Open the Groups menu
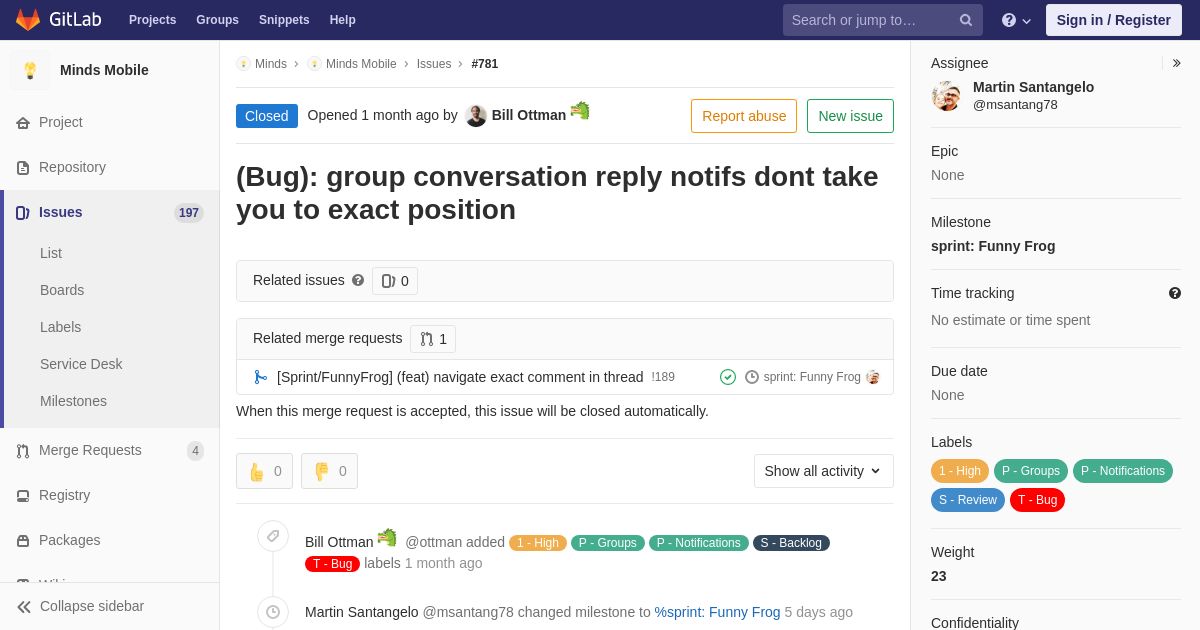Screen dimensions: 1200x630 click(217, 20)
